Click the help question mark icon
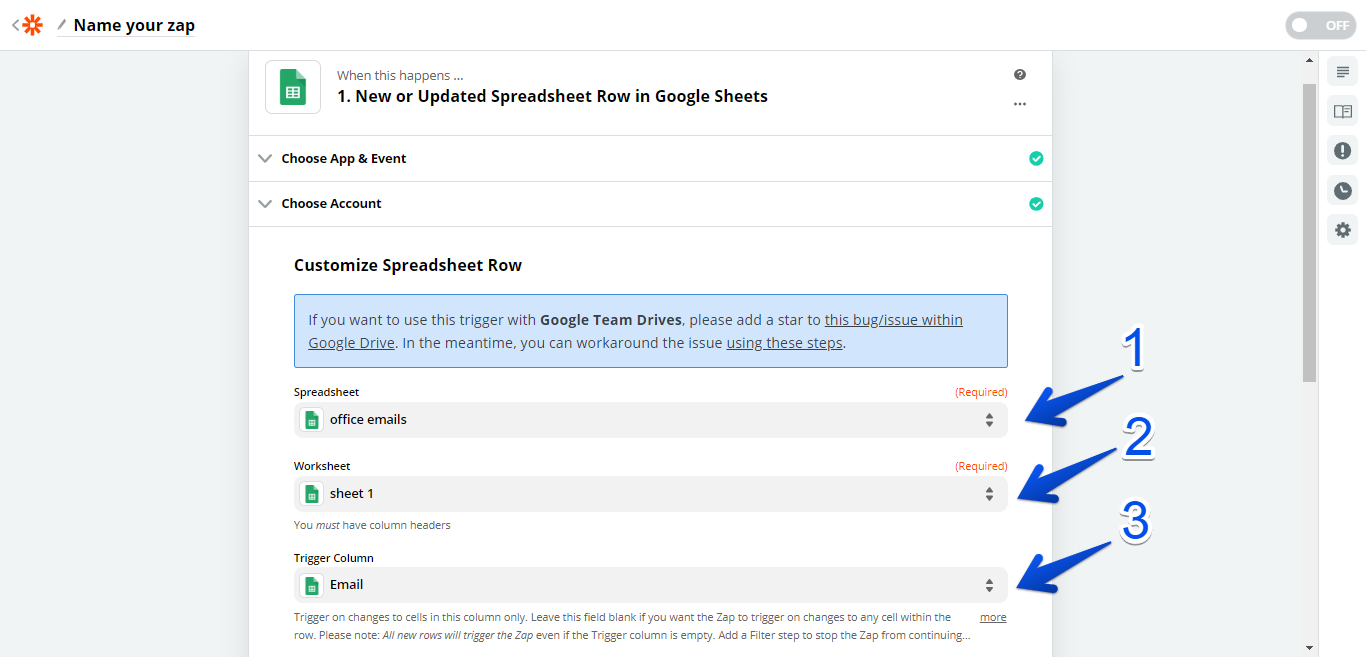 (x=1019, y=75)
